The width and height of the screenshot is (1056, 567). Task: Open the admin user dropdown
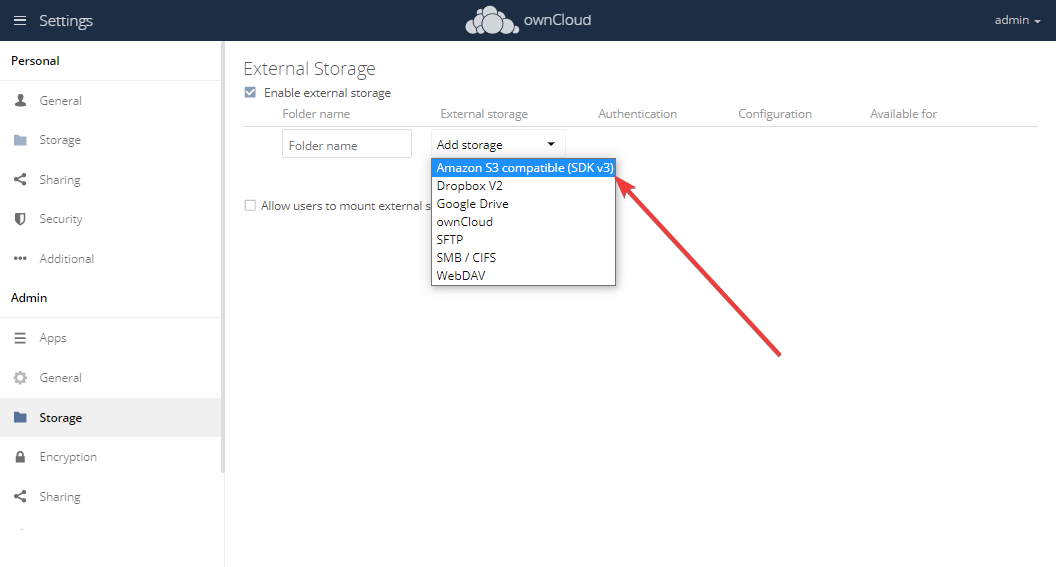[x=1018, y=20]
